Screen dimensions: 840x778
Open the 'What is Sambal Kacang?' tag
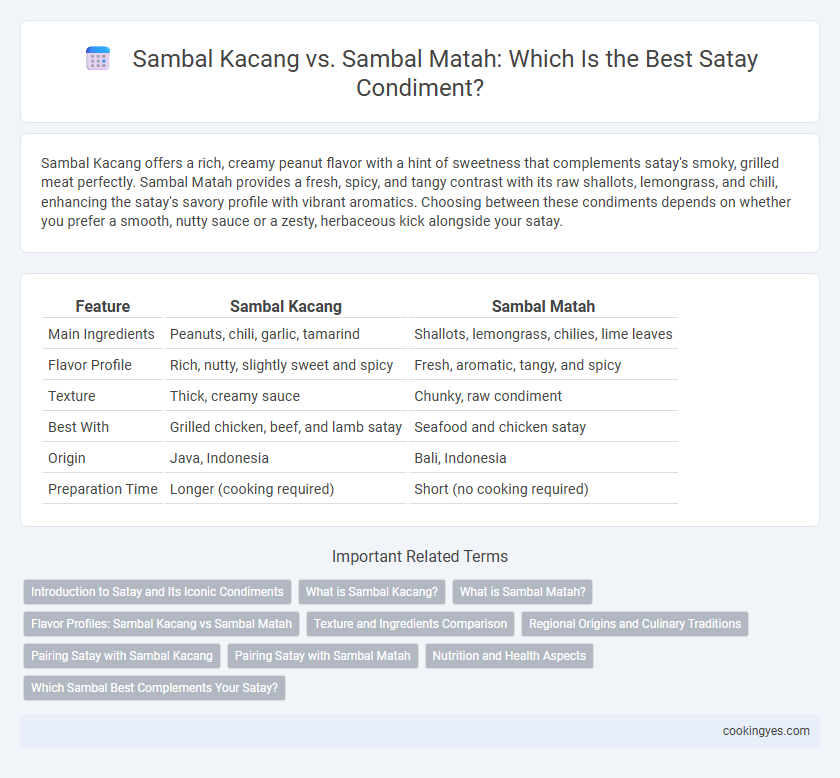372,592
